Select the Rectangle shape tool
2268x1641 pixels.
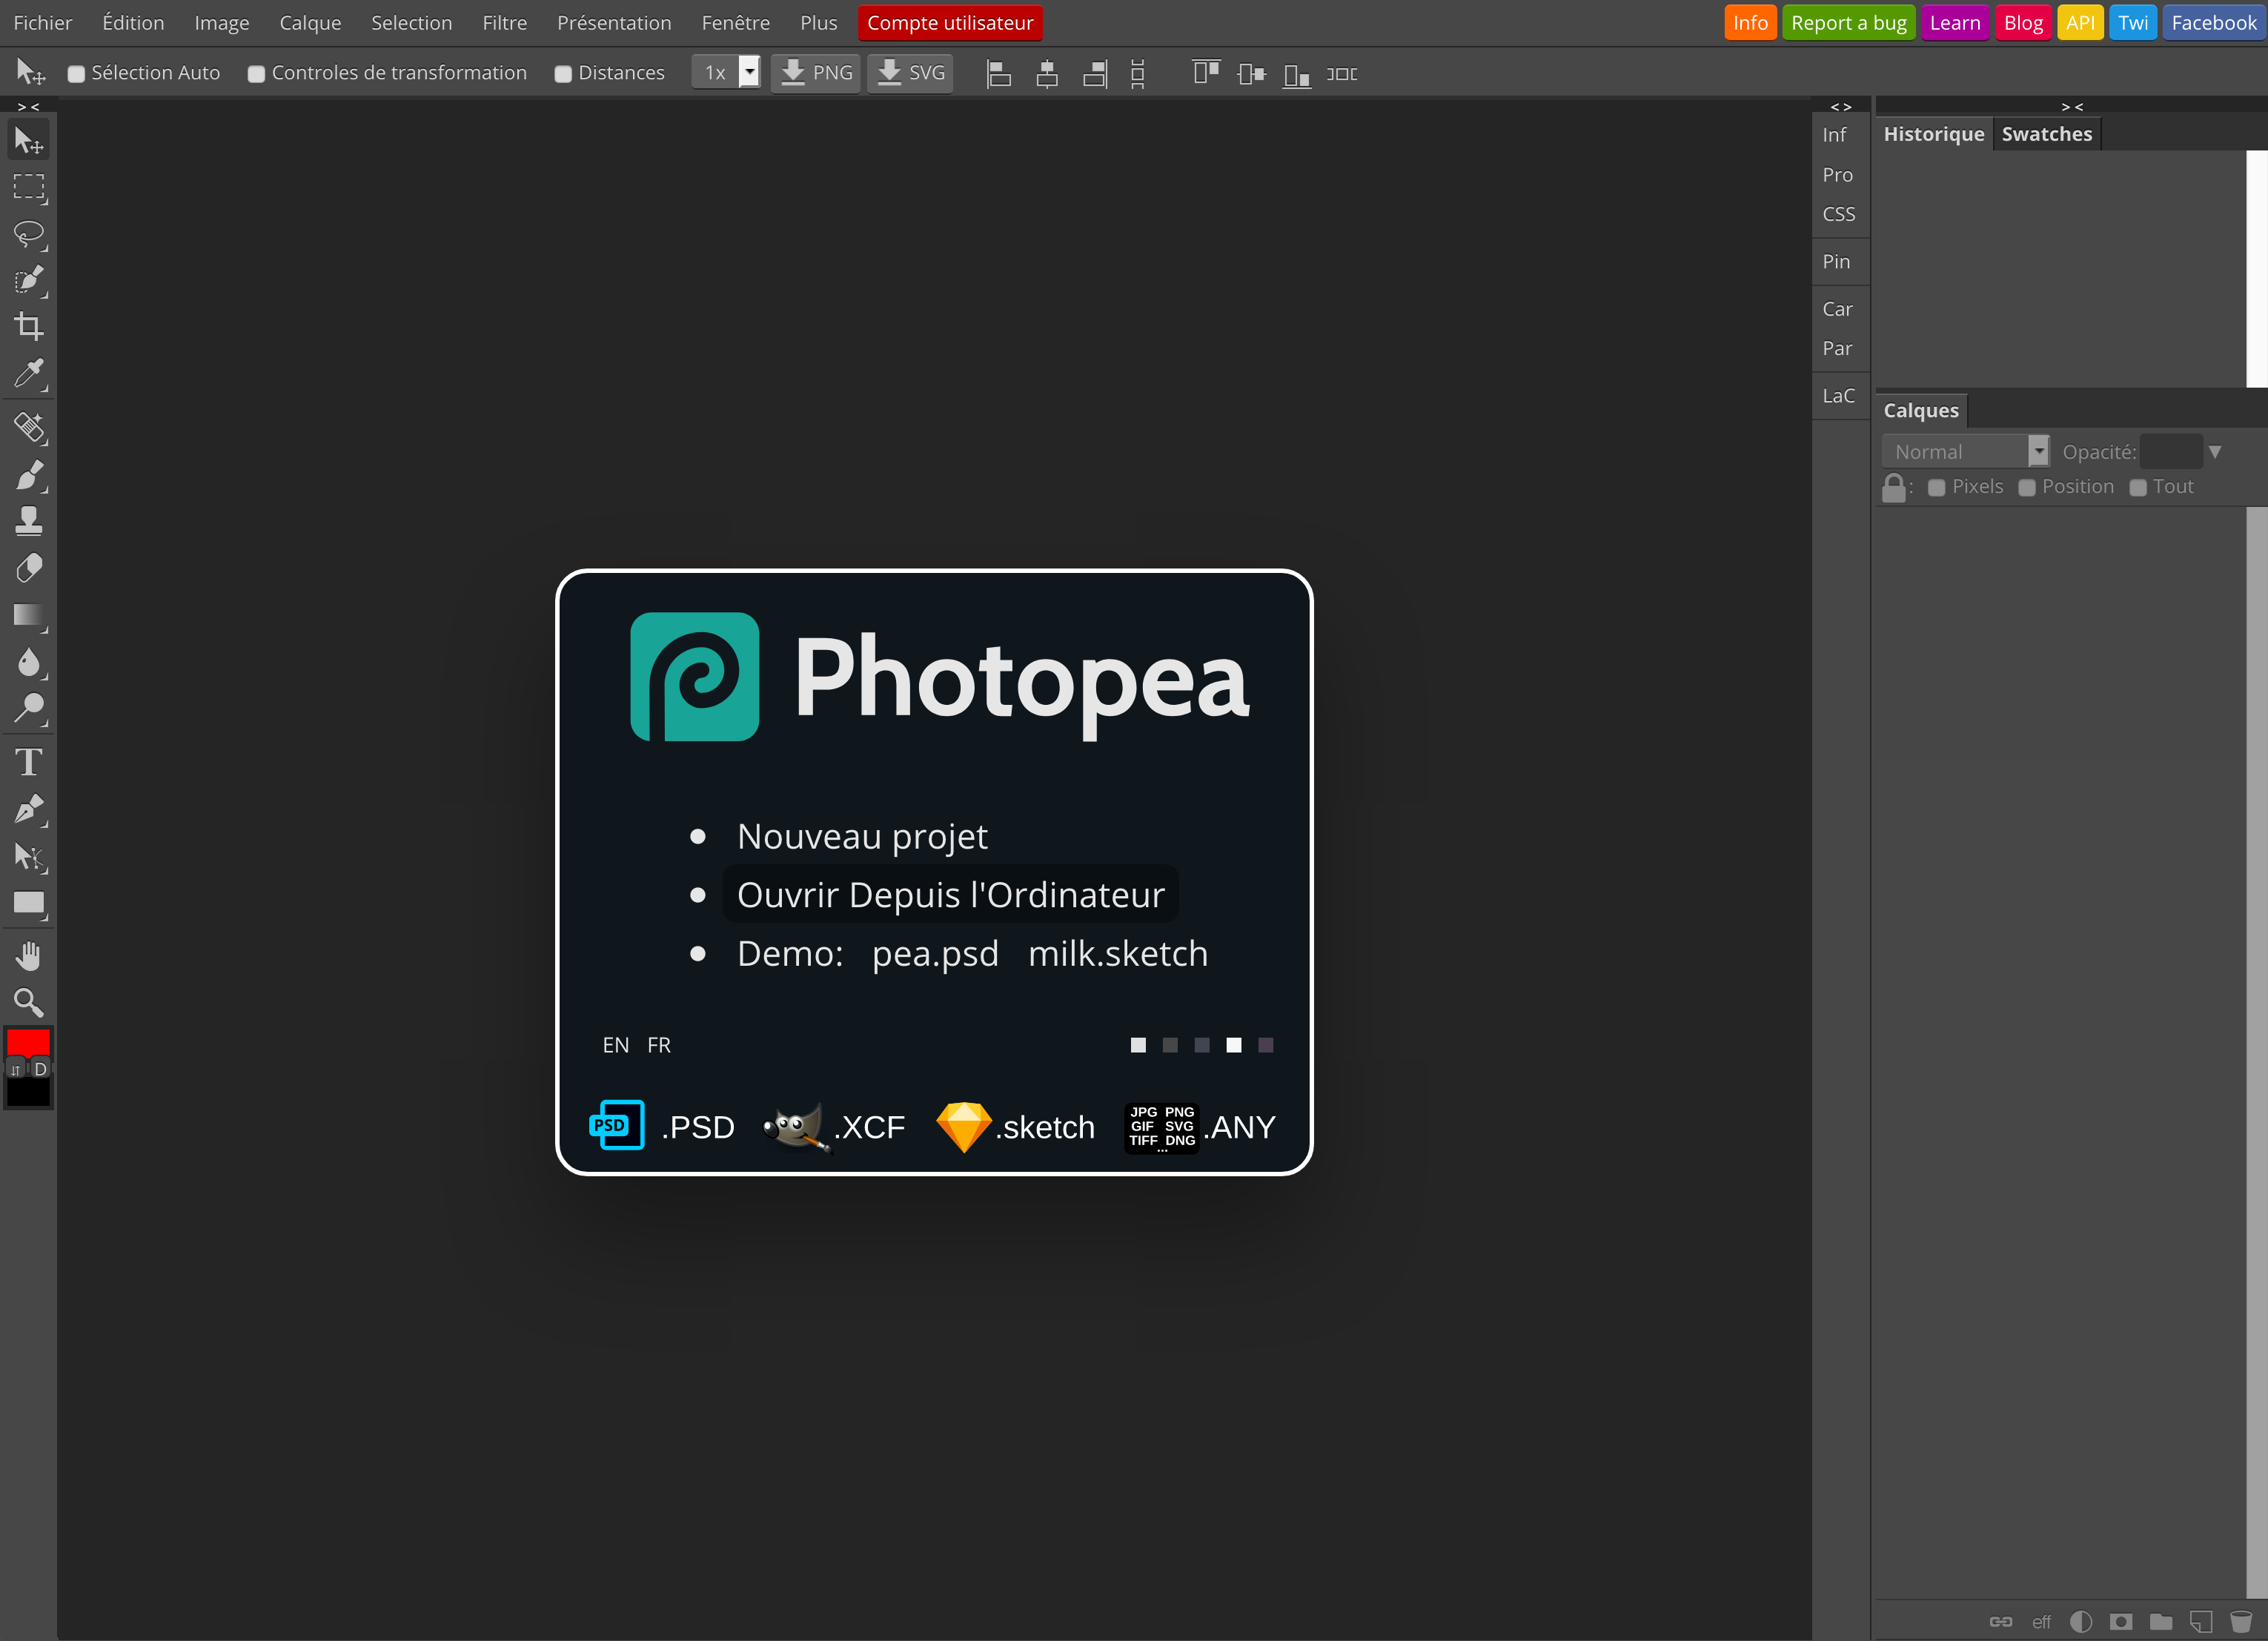[29, 903]
